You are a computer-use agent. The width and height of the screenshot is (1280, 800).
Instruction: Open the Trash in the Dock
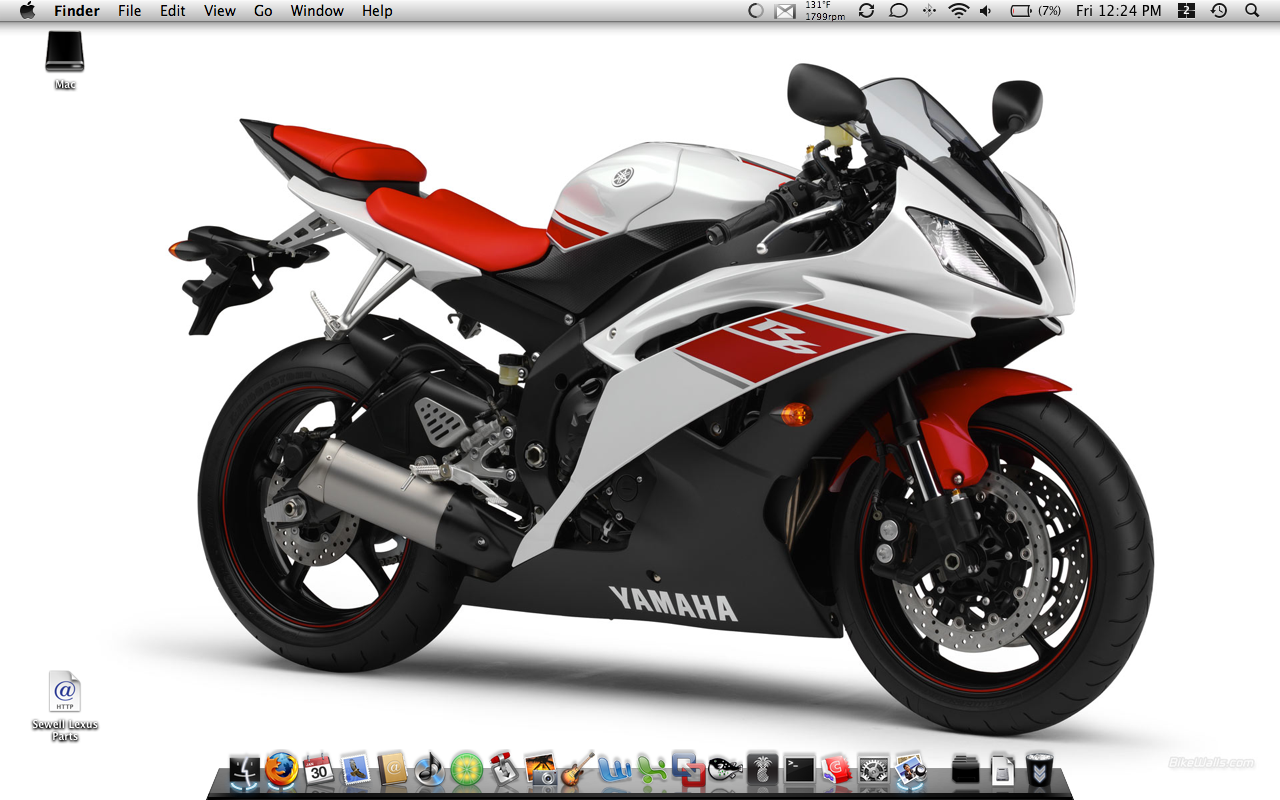[1040, 768]
